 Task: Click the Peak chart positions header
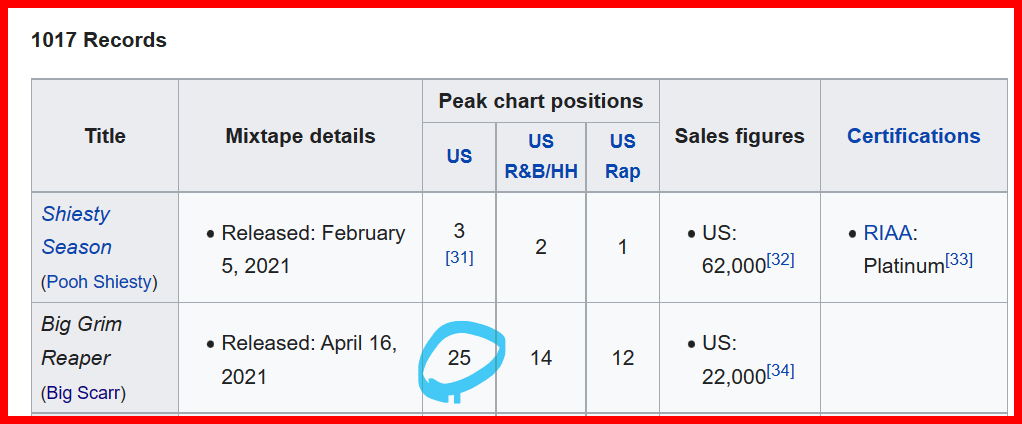click(540, 101)
